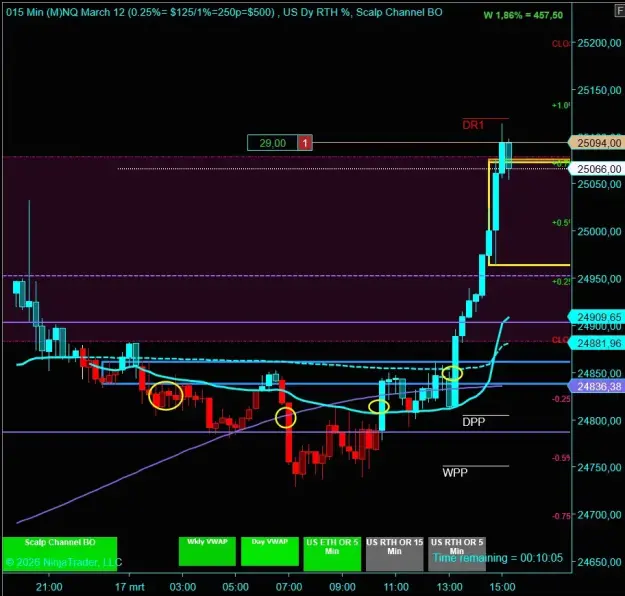Click the W 1,86% = 457,50 readout
The image size is (625, 596).
coord(523,15)
